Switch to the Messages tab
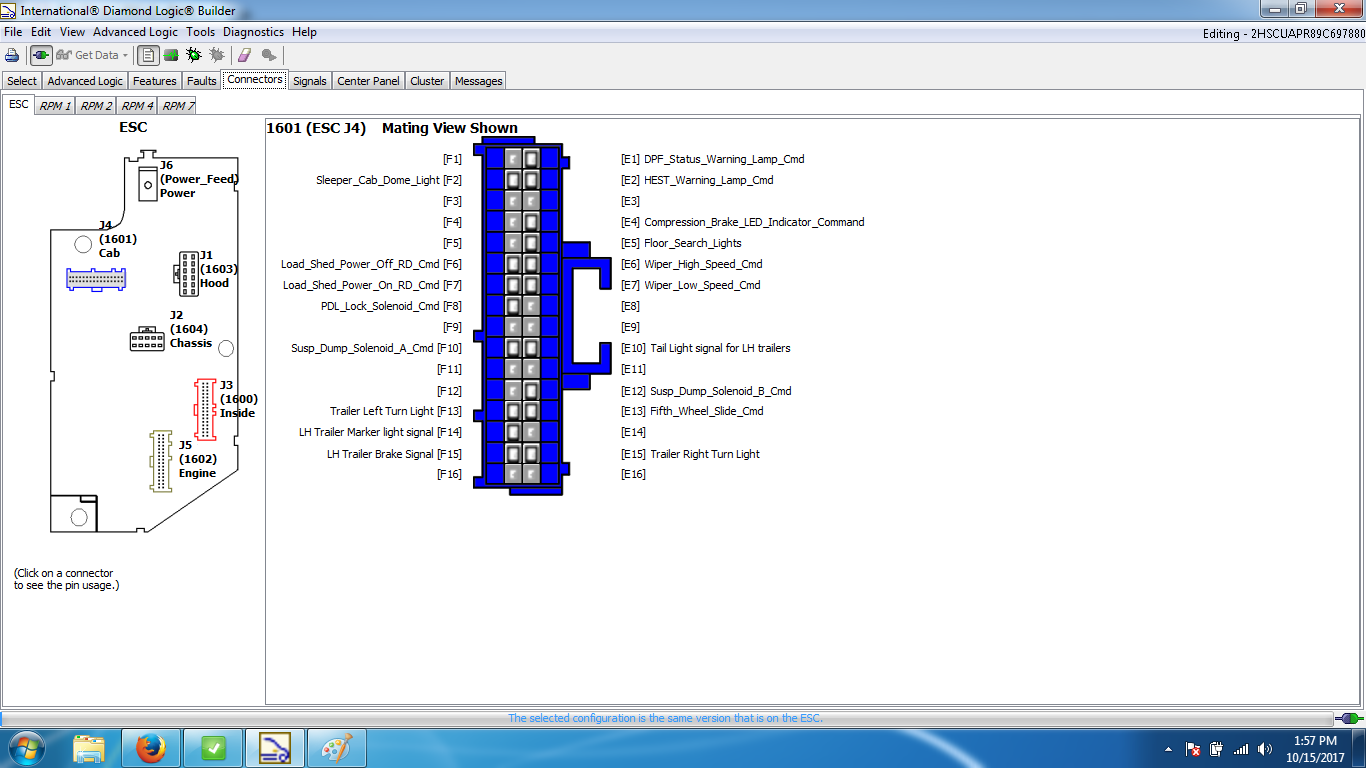The width and height of the screenshot is (1366, 768). pos(479,81)
